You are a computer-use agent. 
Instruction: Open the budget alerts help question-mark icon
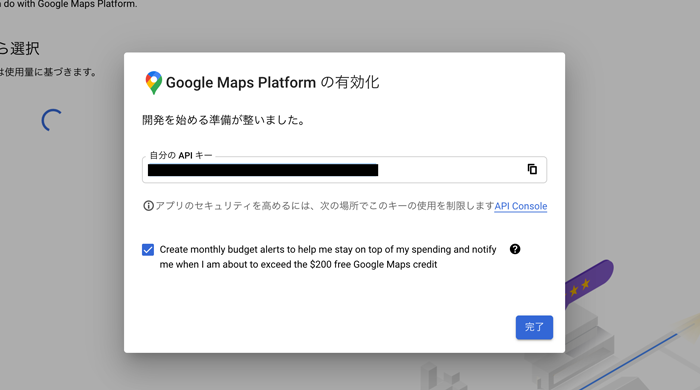point(515,249)
